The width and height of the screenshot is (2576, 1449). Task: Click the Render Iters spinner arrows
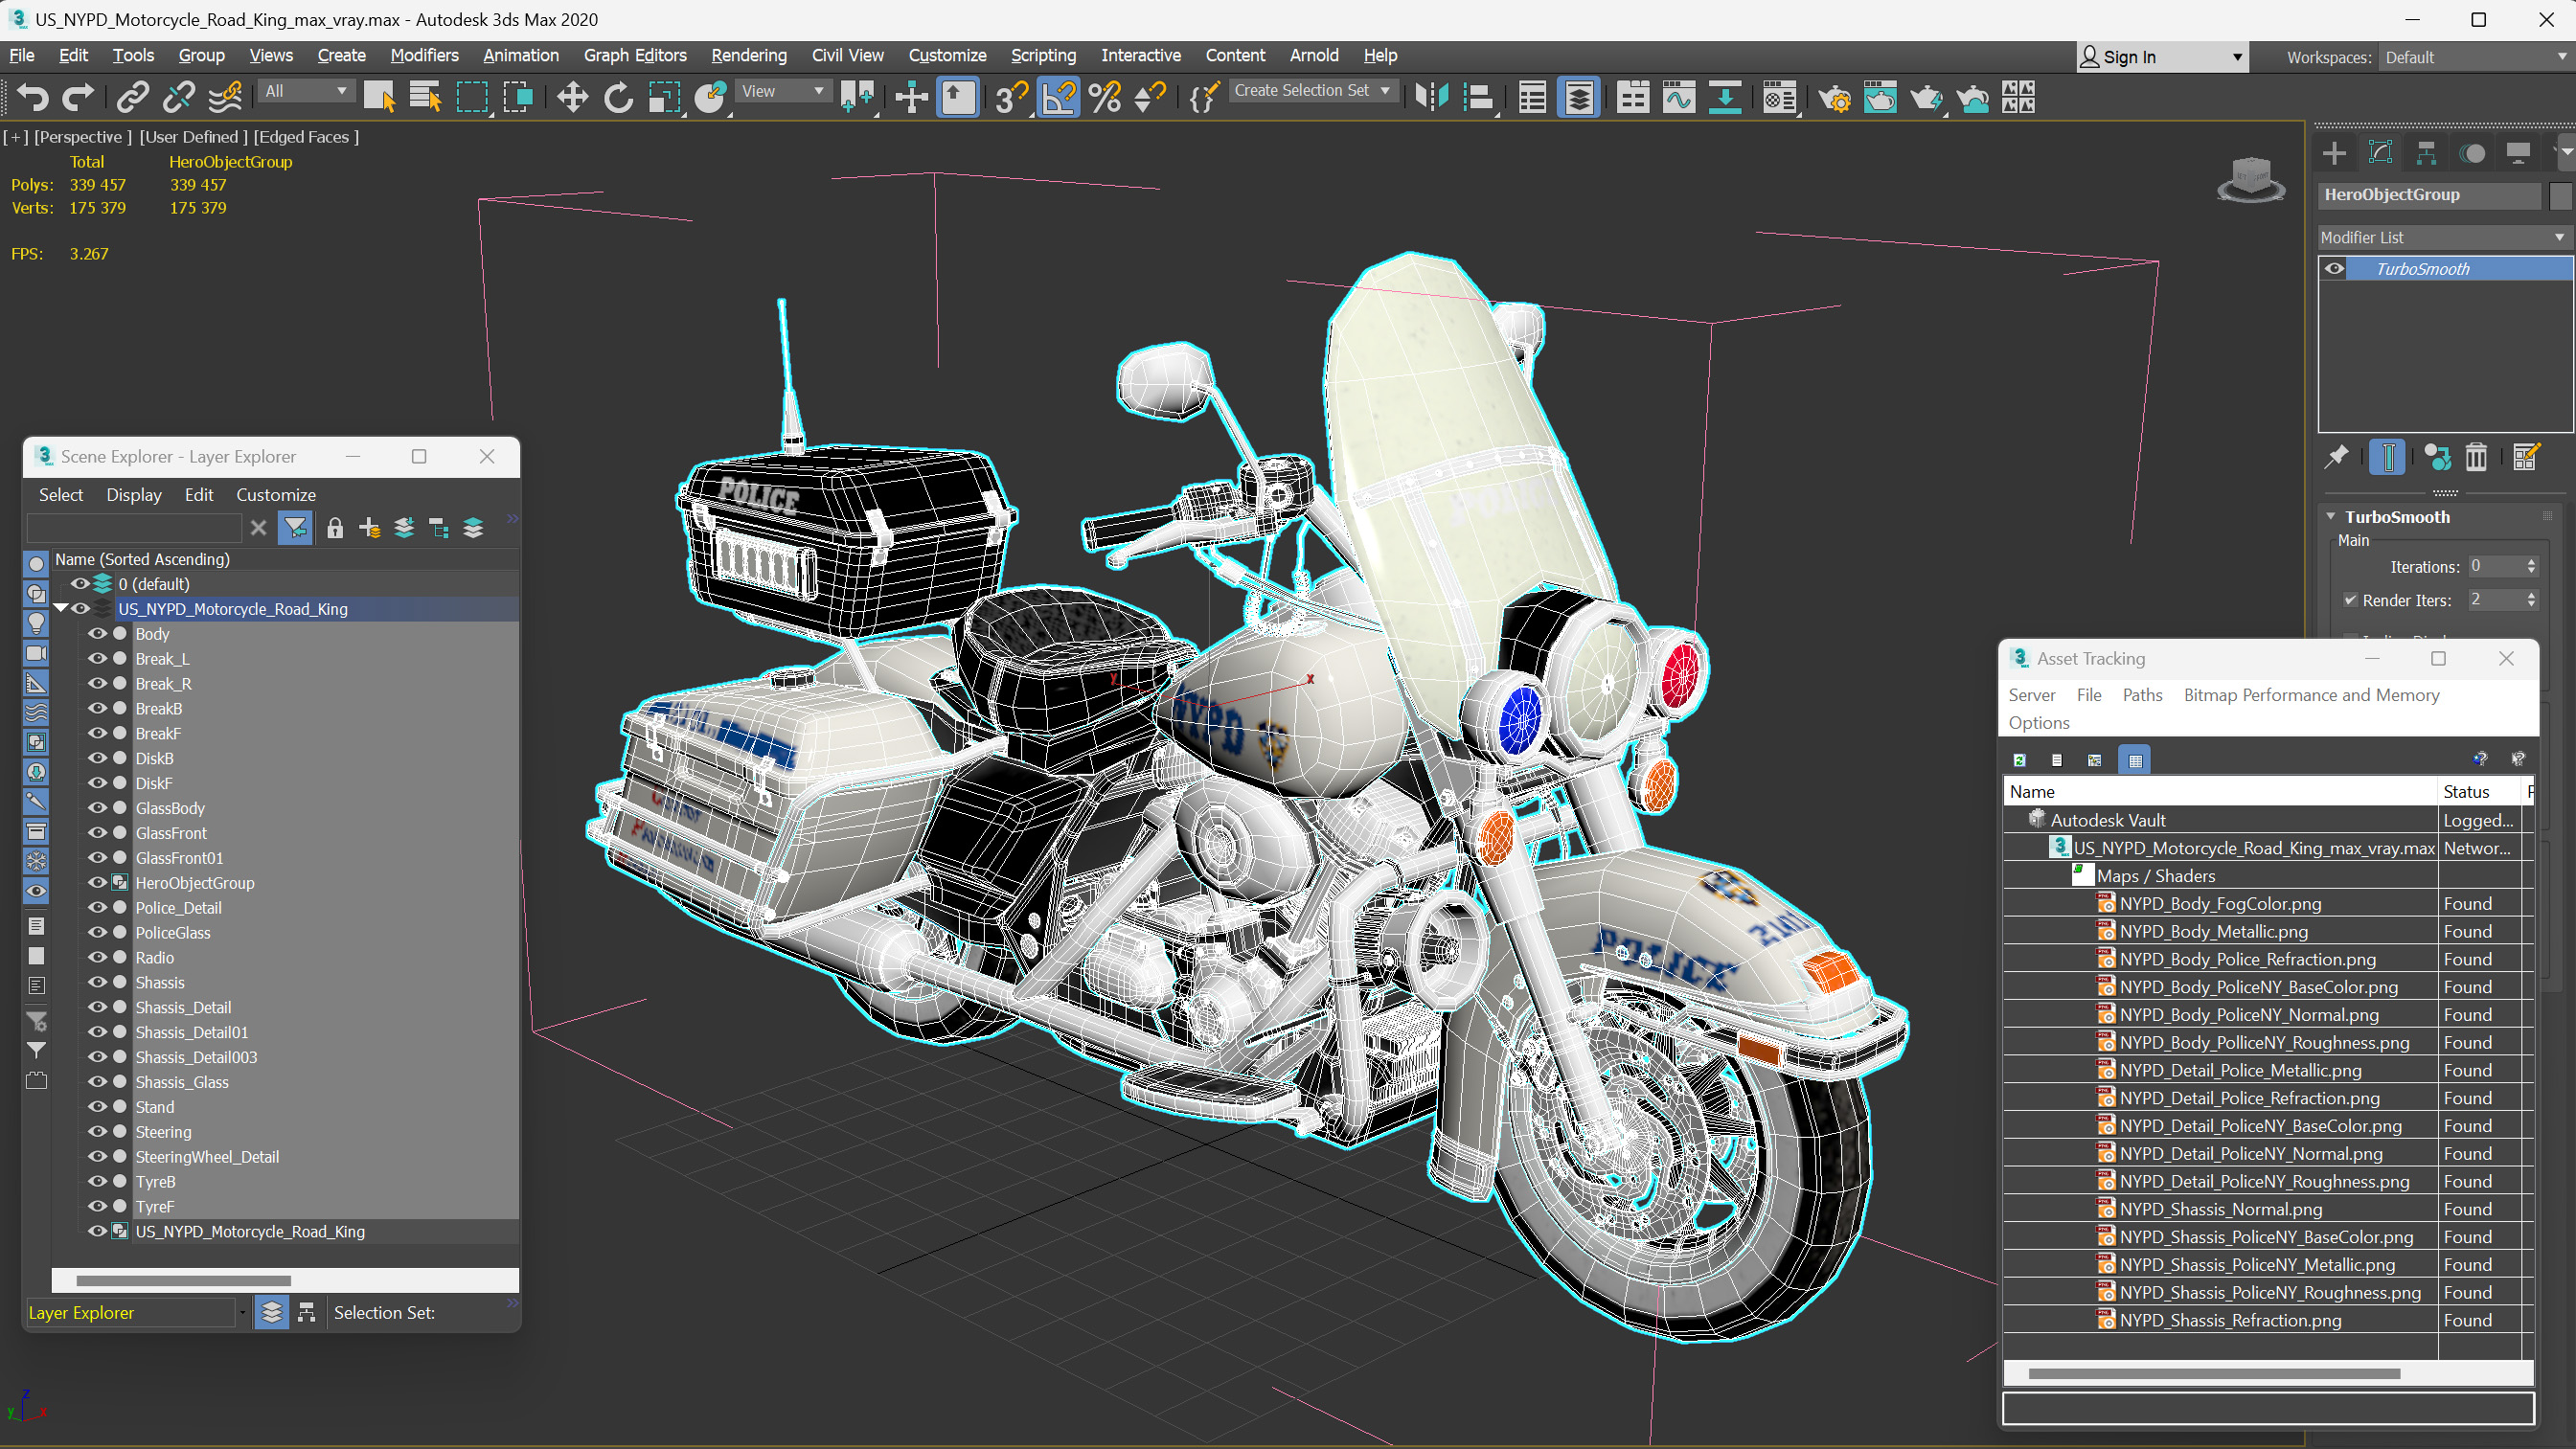pyautogui.click(x=2531, y=600)
